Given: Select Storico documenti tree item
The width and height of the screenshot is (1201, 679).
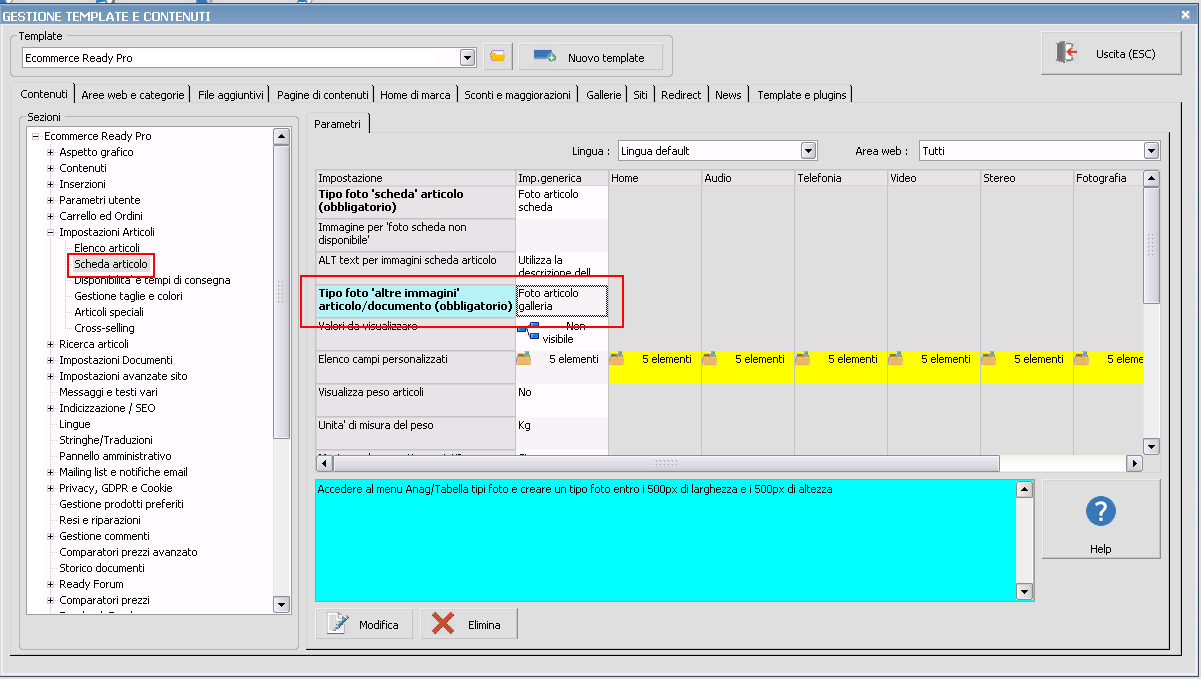Looking at the screenshot, I should click(102, 568).
